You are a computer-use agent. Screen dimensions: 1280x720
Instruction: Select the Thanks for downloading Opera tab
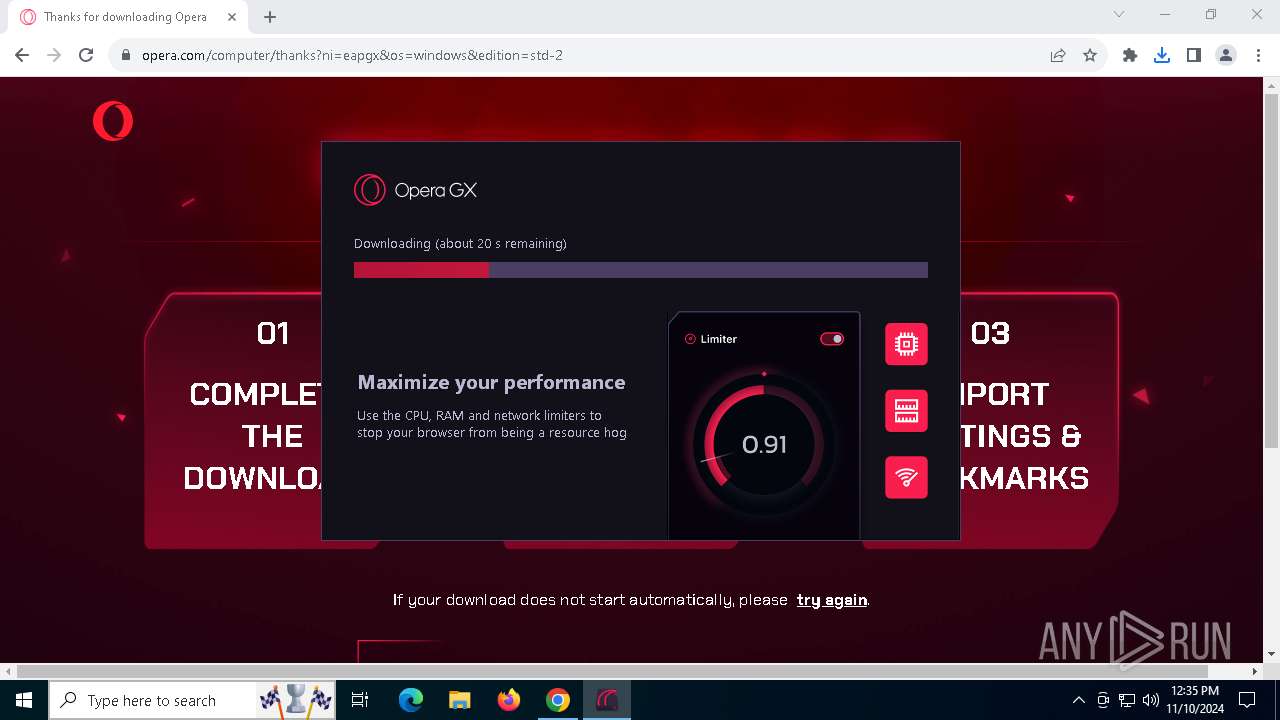pyautogui.click(x=128, y=17)
